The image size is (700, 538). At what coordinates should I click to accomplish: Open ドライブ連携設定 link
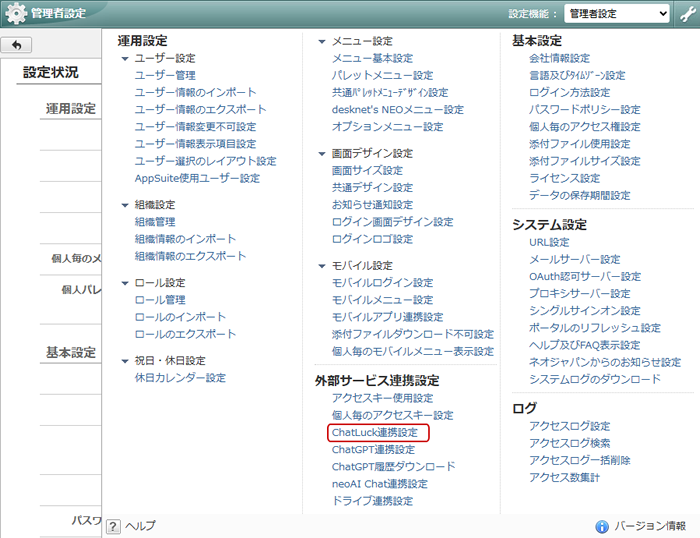[372, 501]
